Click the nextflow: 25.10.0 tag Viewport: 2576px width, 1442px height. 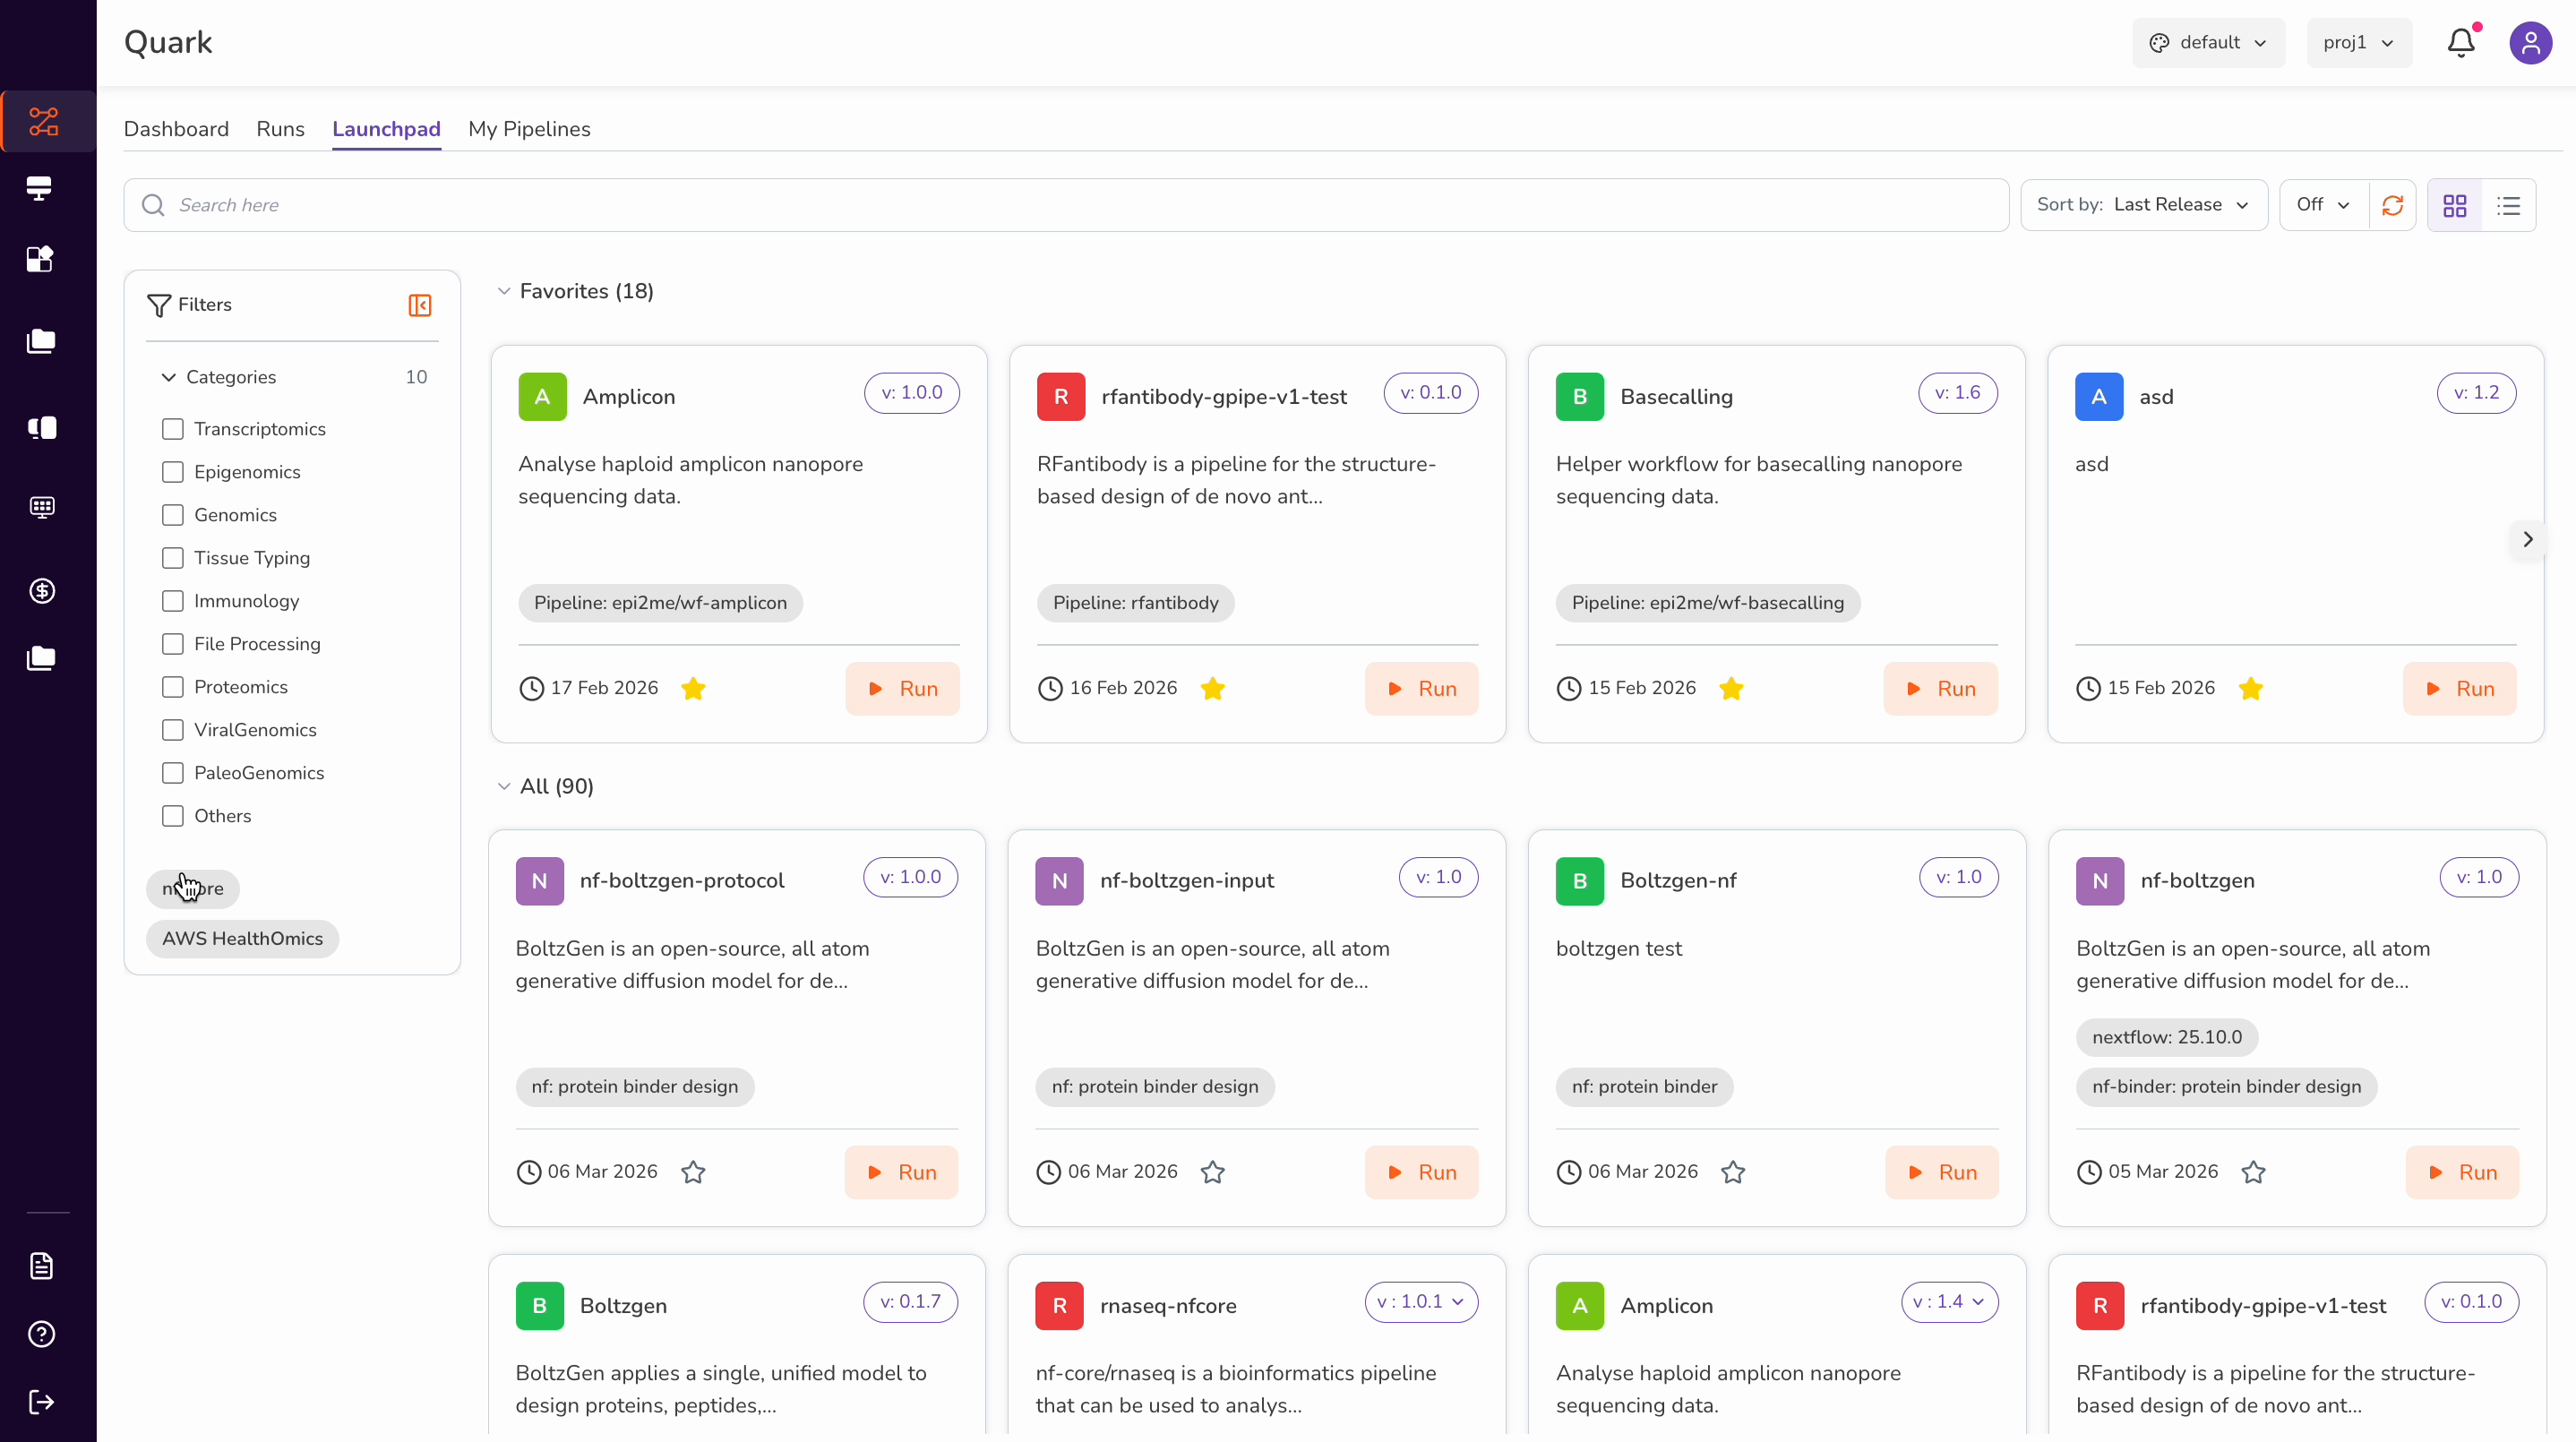pos(2167,1037)
